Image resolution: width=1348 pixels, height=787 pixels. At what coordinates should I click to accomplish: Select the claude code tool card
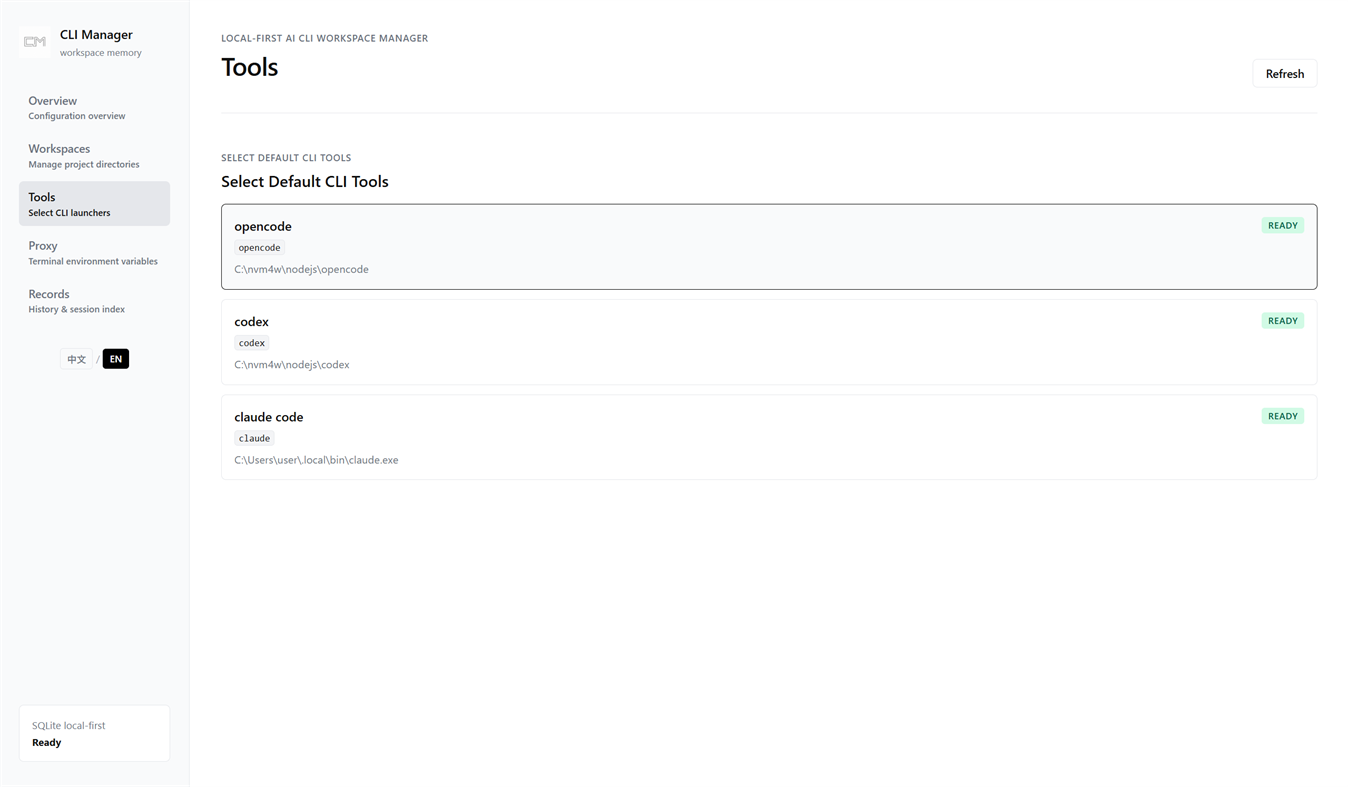point(769,437)
